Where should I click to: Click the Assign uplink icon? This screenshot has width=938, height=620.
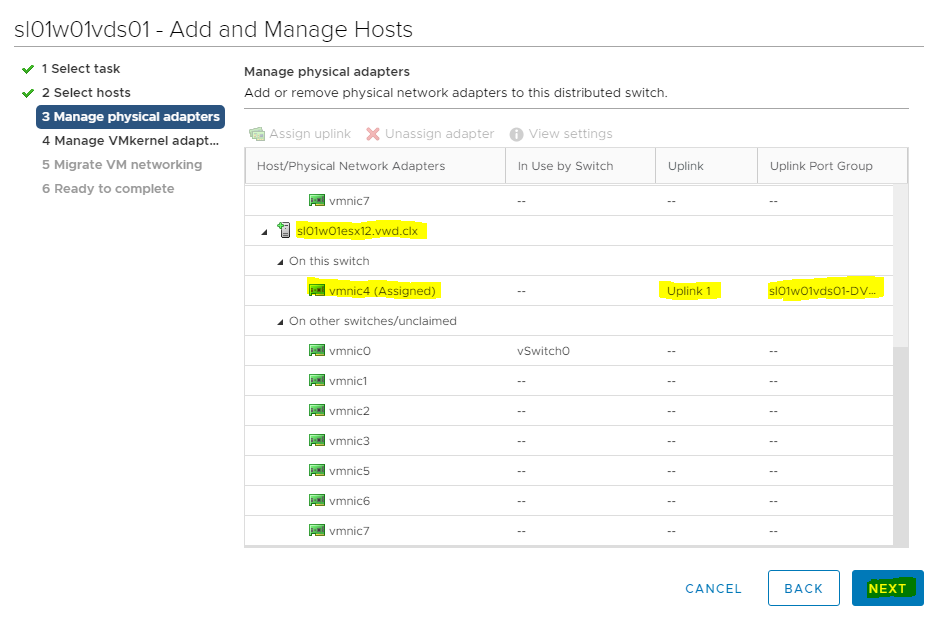point(257,133)
